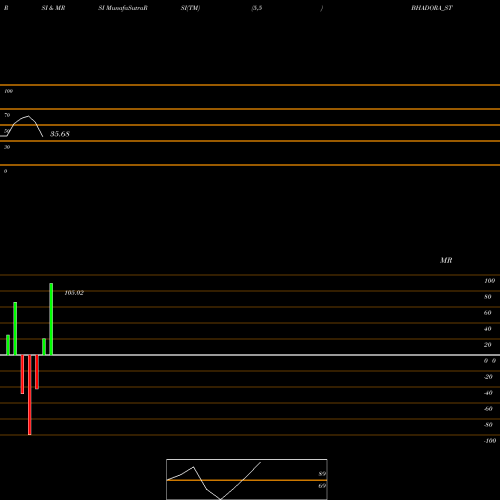Screen dimensions: 500x500
Task: Select the tallest green MR bar
Action: pyautogui.click(x=51, y=319)
